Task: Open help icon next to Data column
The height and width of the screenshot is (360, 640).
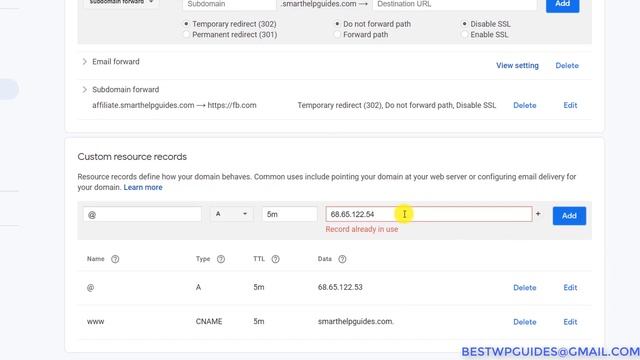Action: coord(342,259)
